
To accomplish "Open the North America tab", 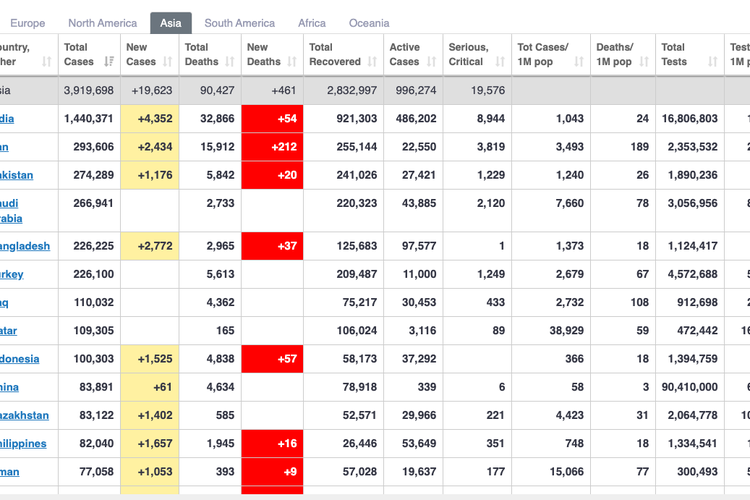I will [102, 23].
